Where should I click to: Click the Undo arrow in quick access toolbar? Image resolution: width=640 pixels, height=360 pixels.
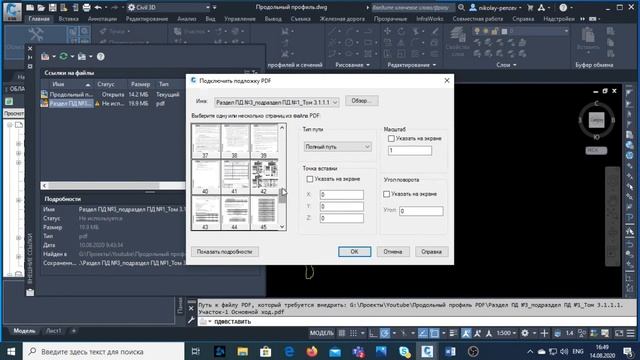tap(98, 7)
